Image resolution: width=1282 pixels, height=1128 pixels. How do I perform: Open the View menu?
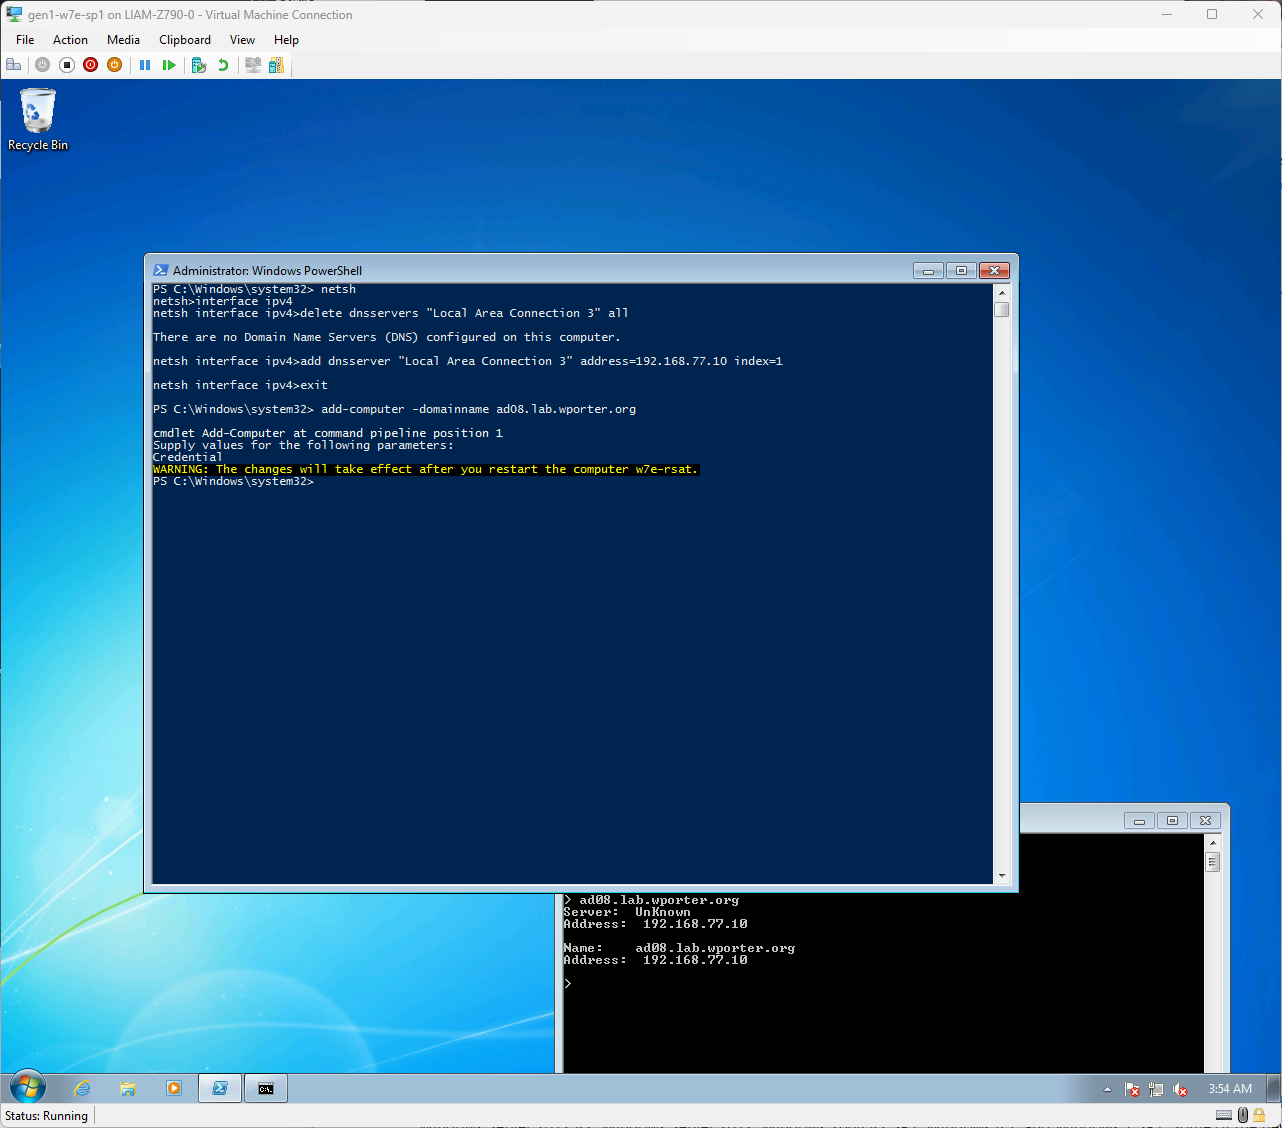click(x=242, y=40)
